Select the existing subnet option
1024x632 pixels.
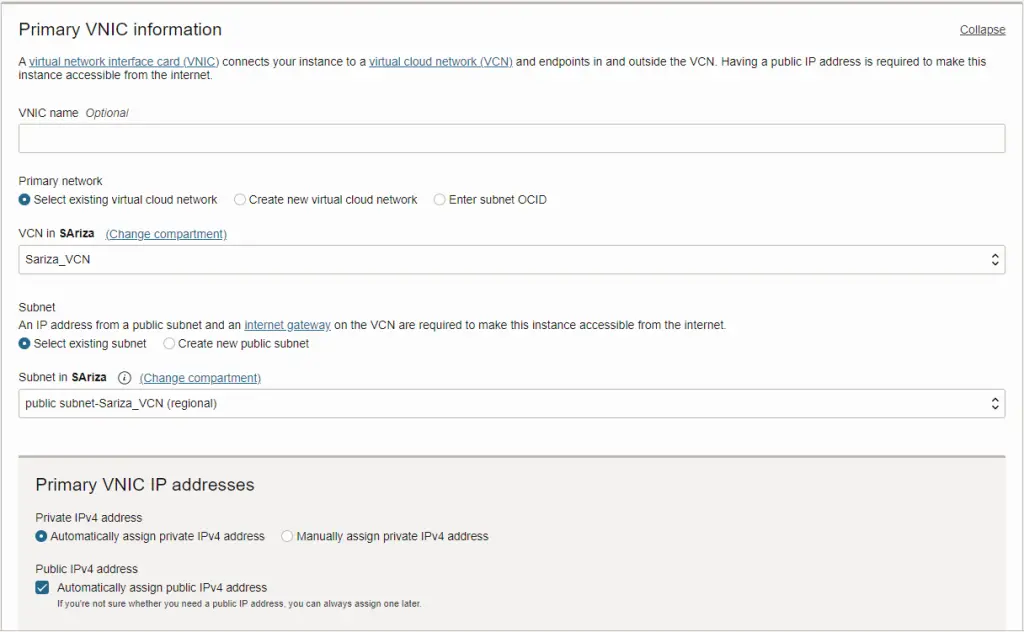point(23,343)
